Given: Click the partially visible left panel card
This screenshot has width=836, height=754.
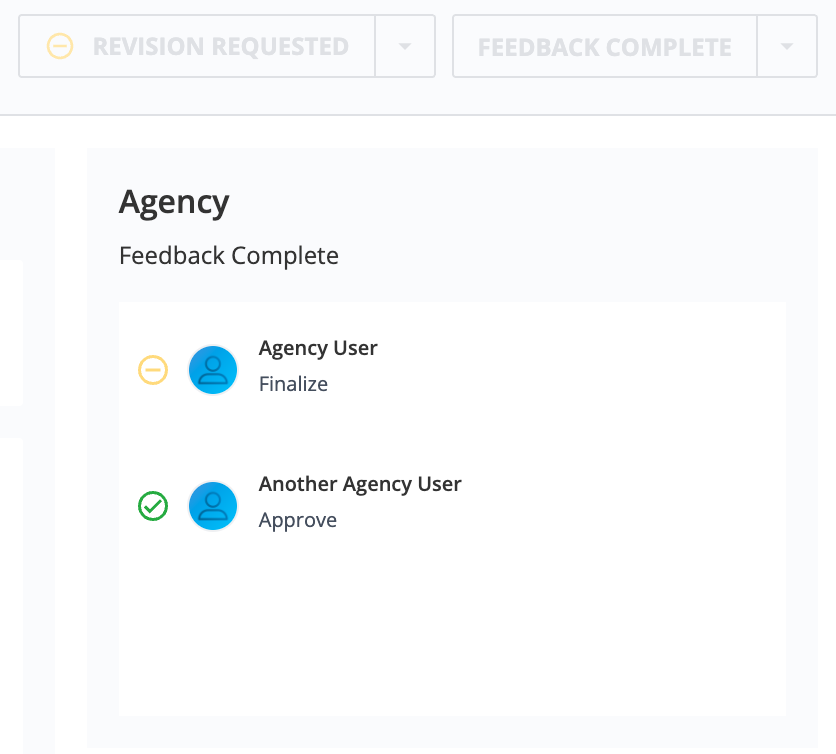Looking at the screenshot, I should [x=11, y=333].
